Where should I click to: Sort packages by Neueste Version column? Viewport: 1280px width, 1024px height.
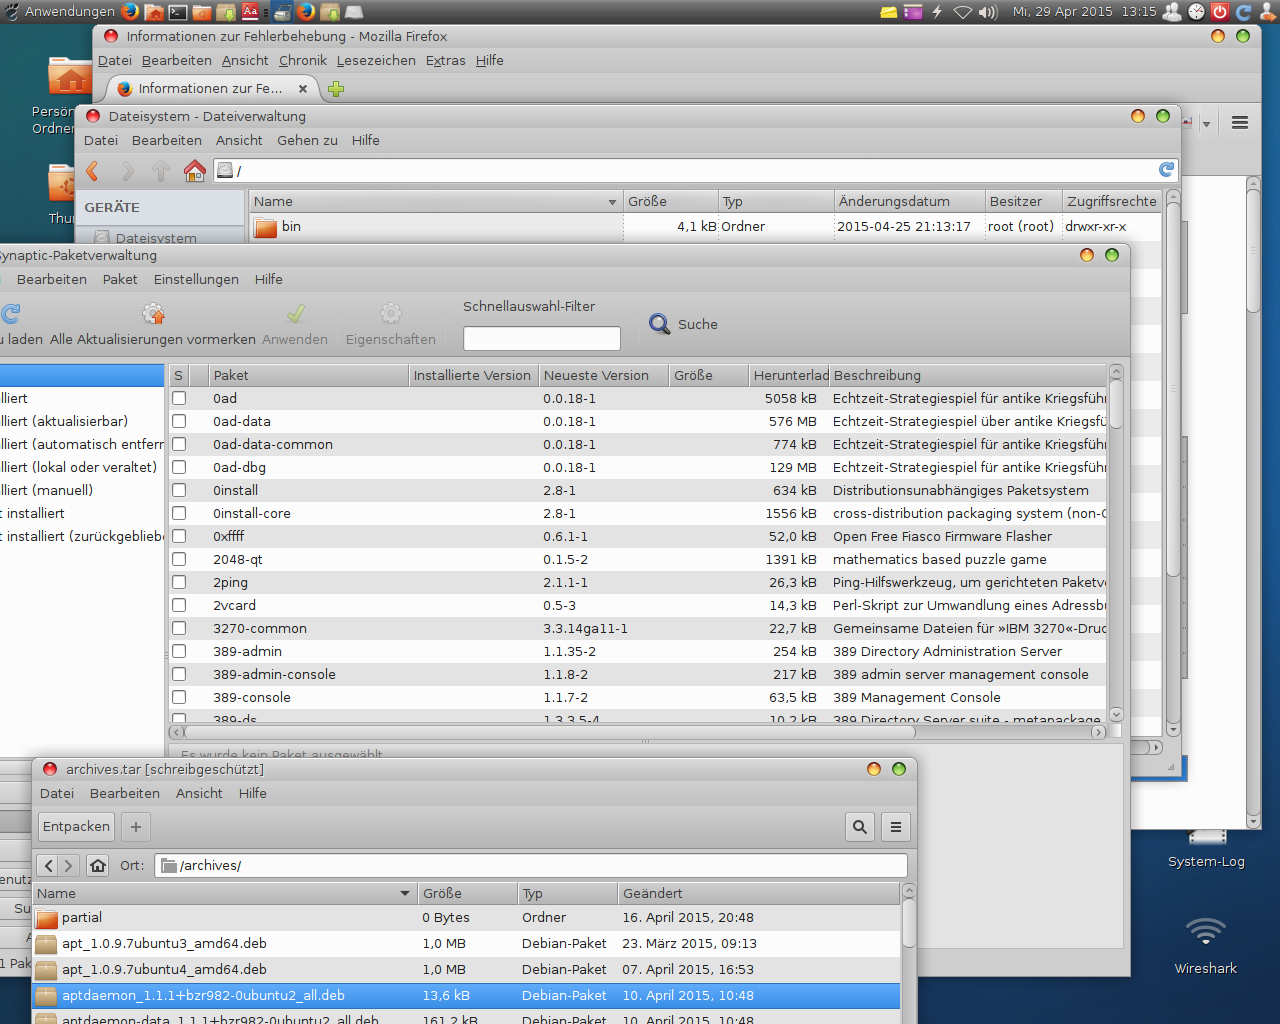604,375
